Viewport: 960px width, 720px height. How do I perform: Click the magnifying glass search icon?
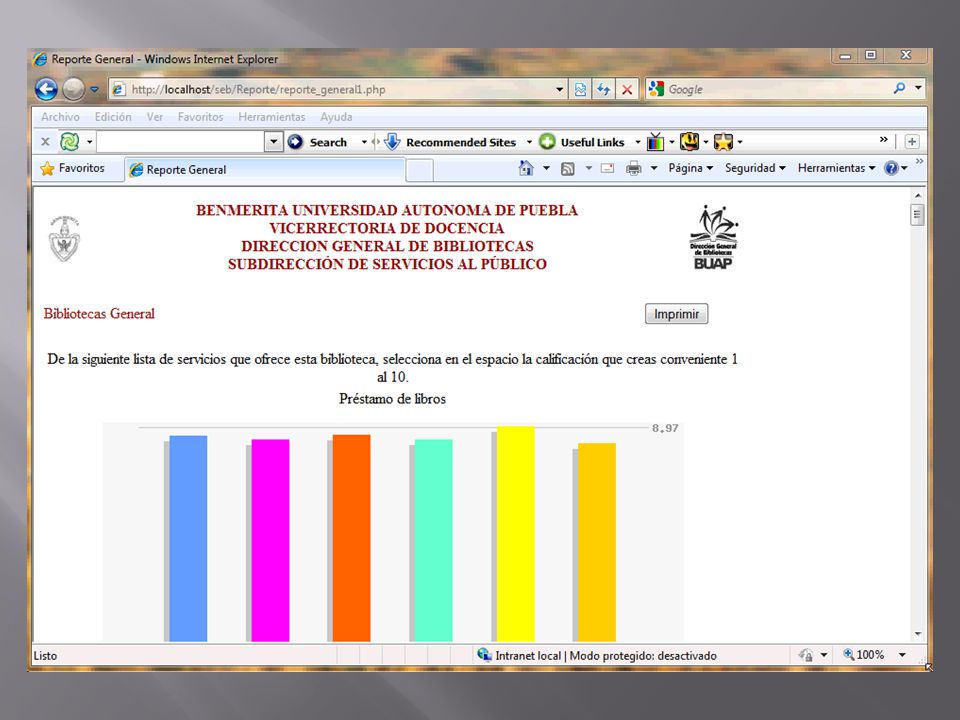pyautogui.click(x=899, y=89)
